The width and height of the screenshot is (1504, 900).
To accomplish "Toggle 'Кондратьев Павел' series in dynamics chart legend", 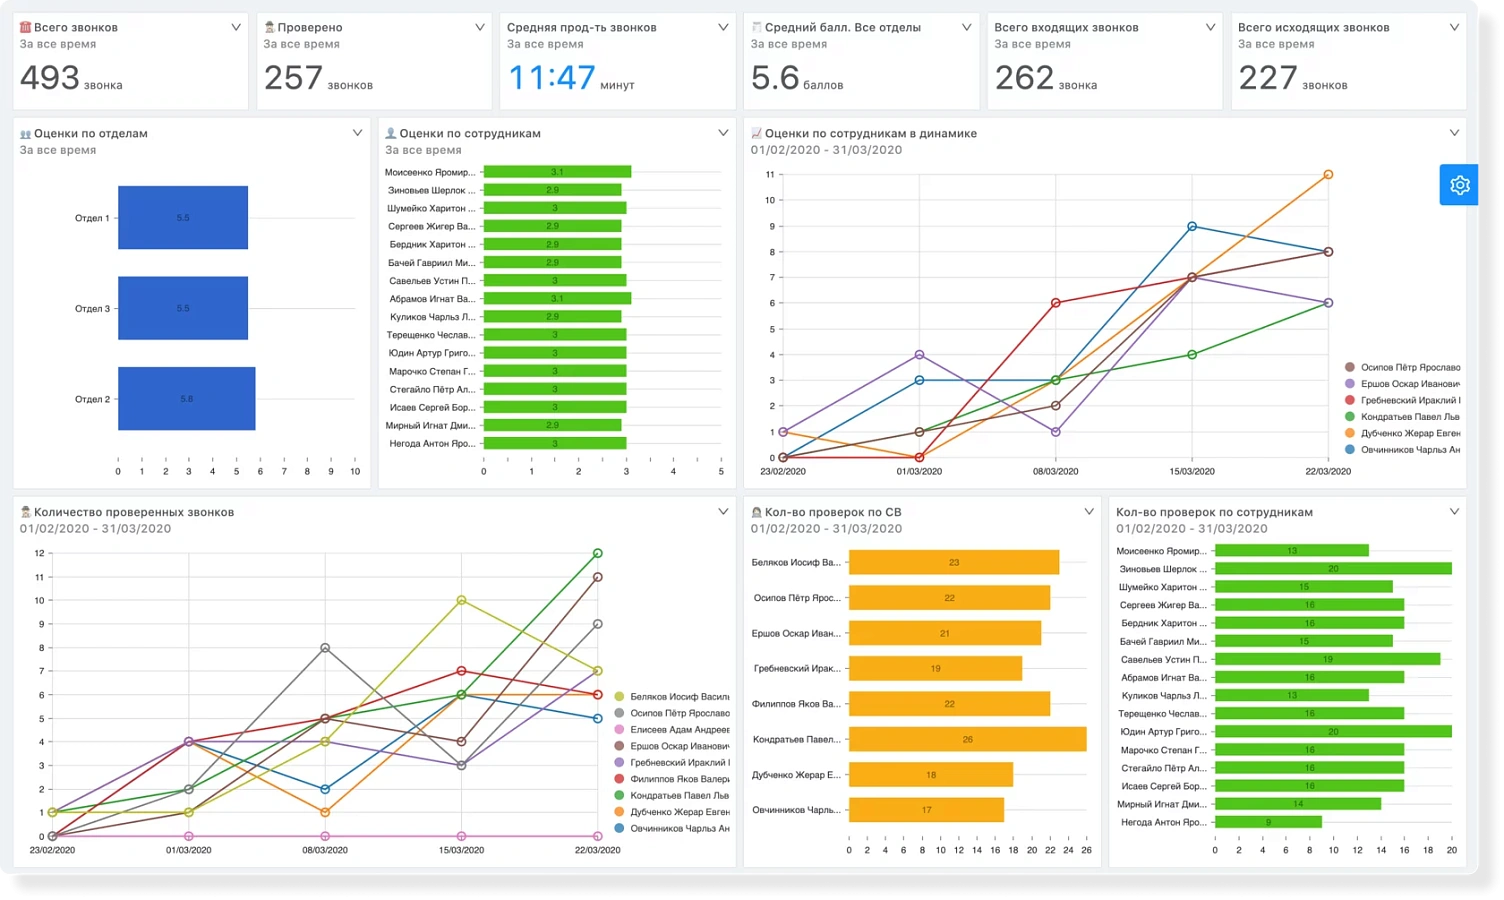I will pyautogui.click(x=1402, y=417).
